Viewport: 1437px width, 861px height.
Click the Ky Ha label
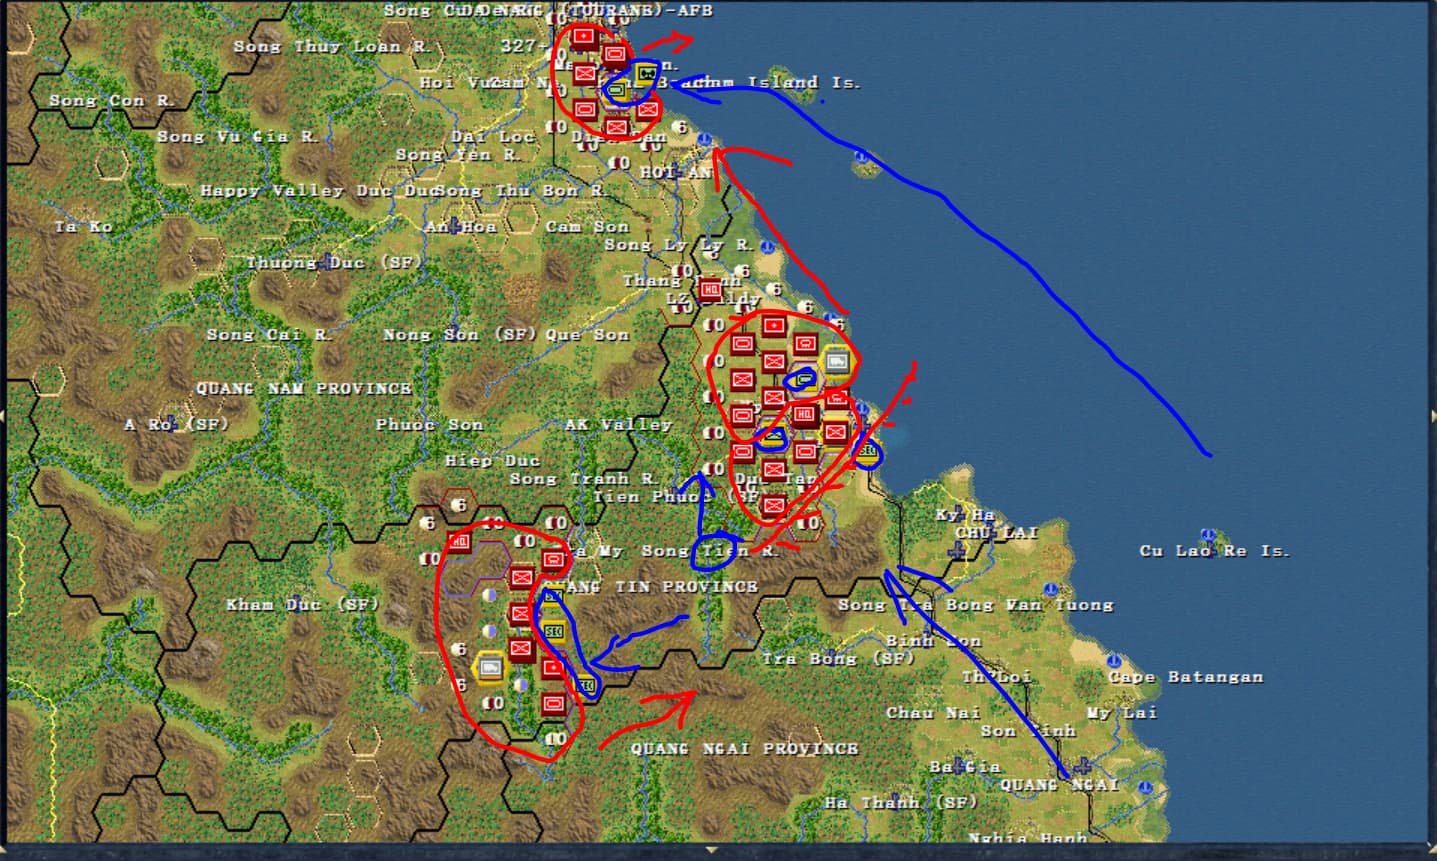965,514
